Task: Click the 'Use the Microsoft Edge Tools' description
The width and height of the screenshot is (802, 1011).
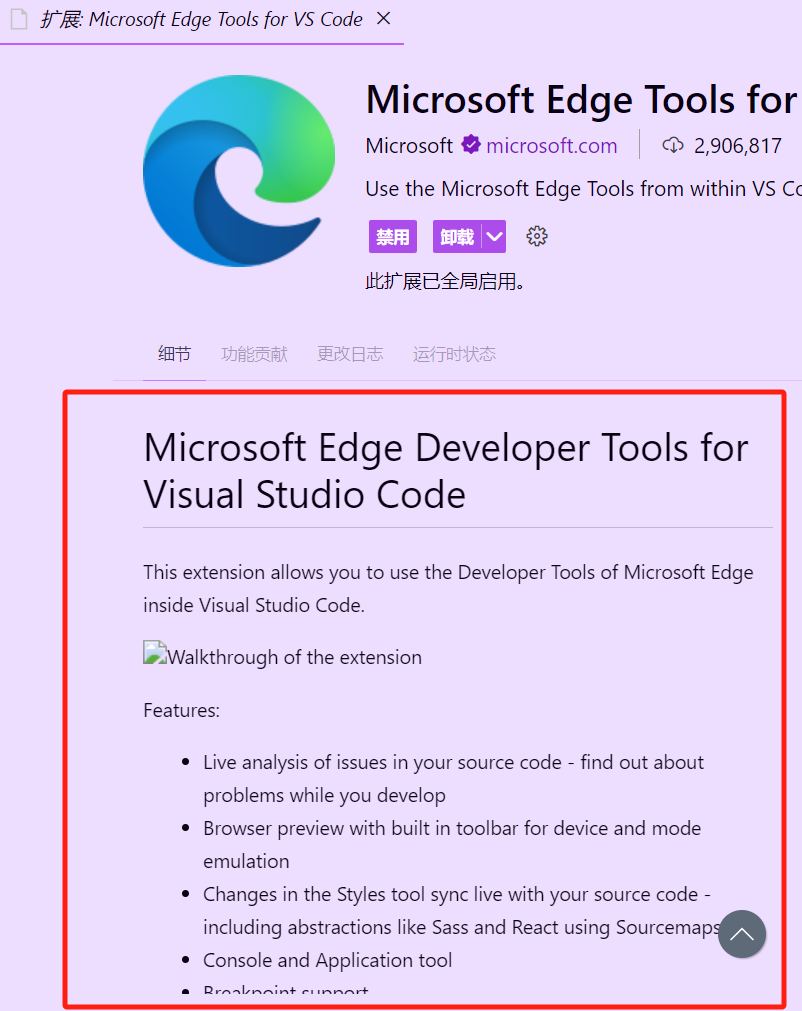Action: pyautogui.click(x=583, y=189)
